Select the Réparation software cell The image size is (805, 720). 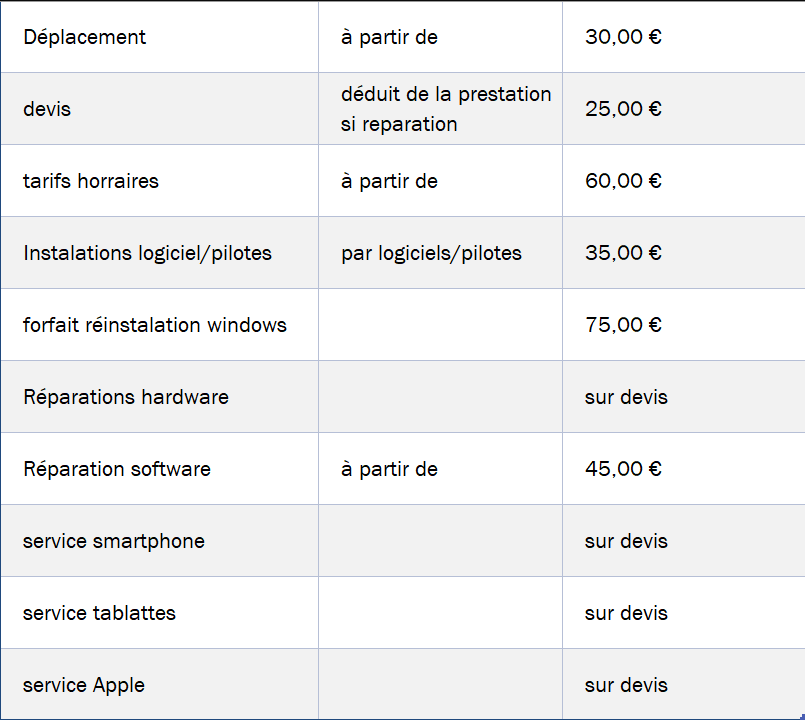point(159,468)
